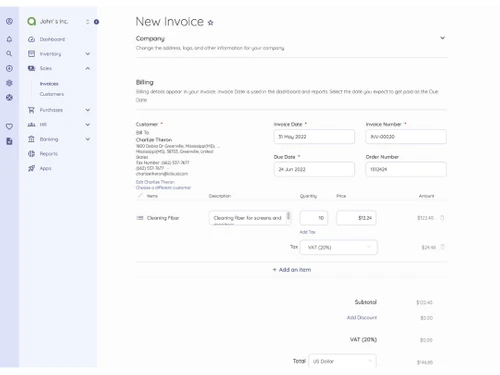Click the John's Inc. company name

click(54, 21)
